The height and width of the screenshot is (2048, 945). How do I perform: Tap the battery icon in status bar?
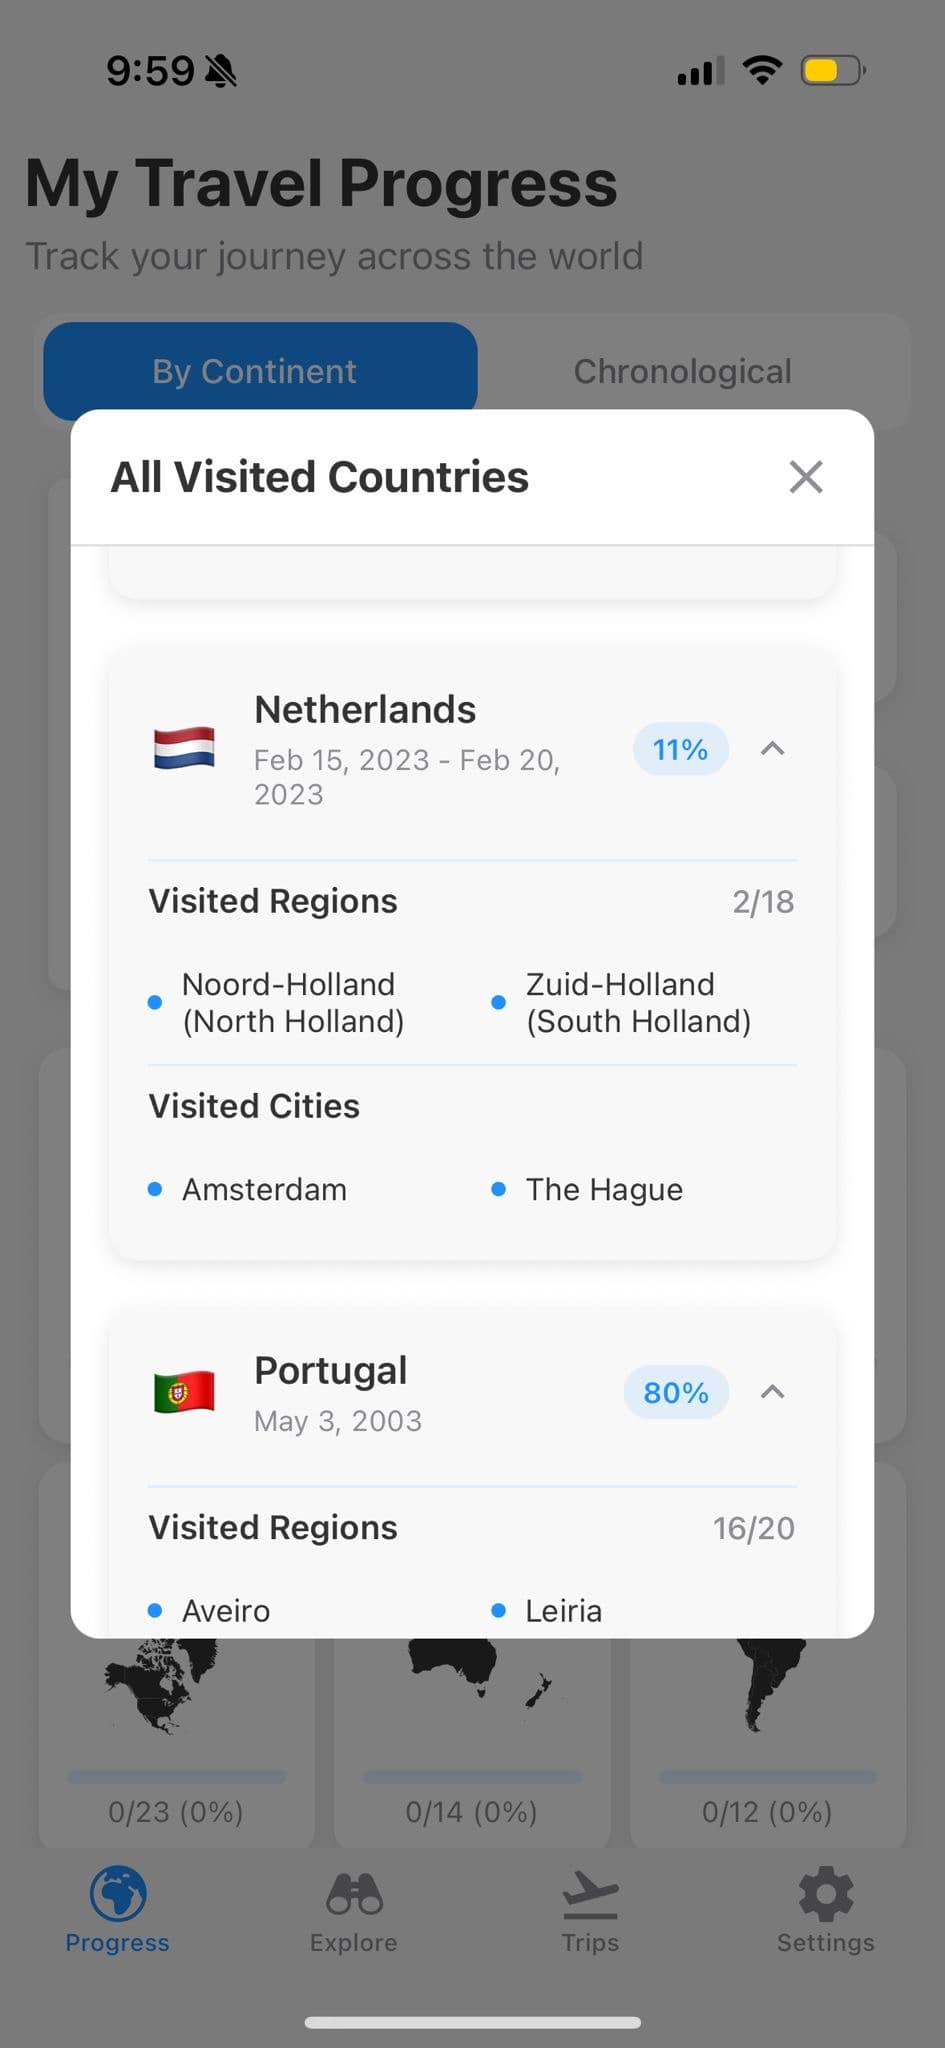click(832, 71)
